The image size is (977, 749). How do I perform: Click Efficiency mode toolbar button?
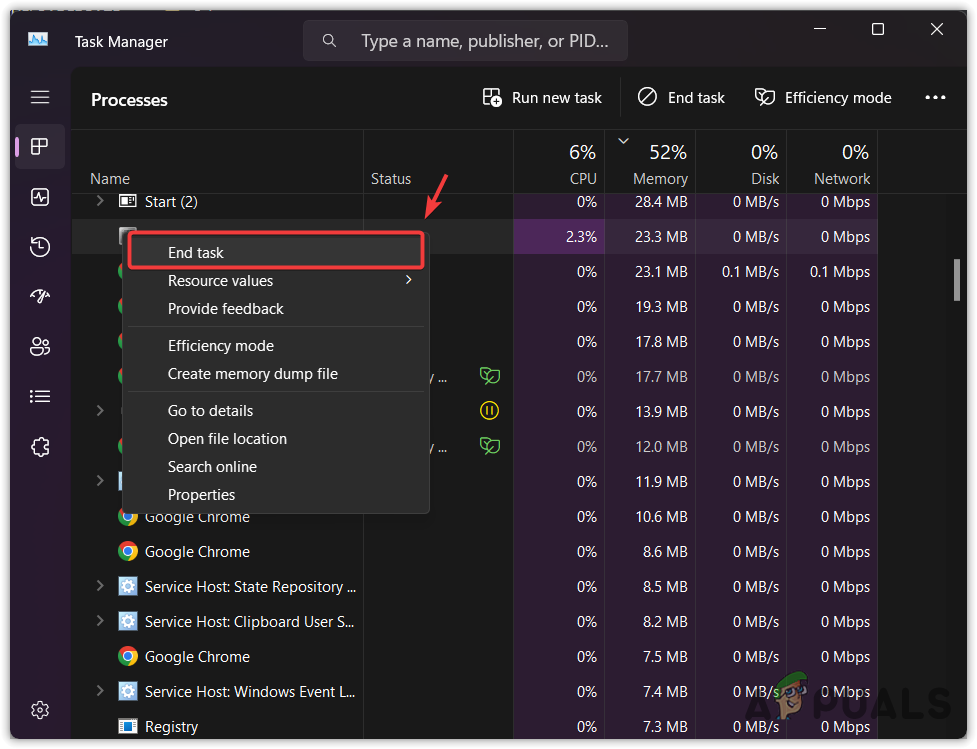tap(823, 98)
